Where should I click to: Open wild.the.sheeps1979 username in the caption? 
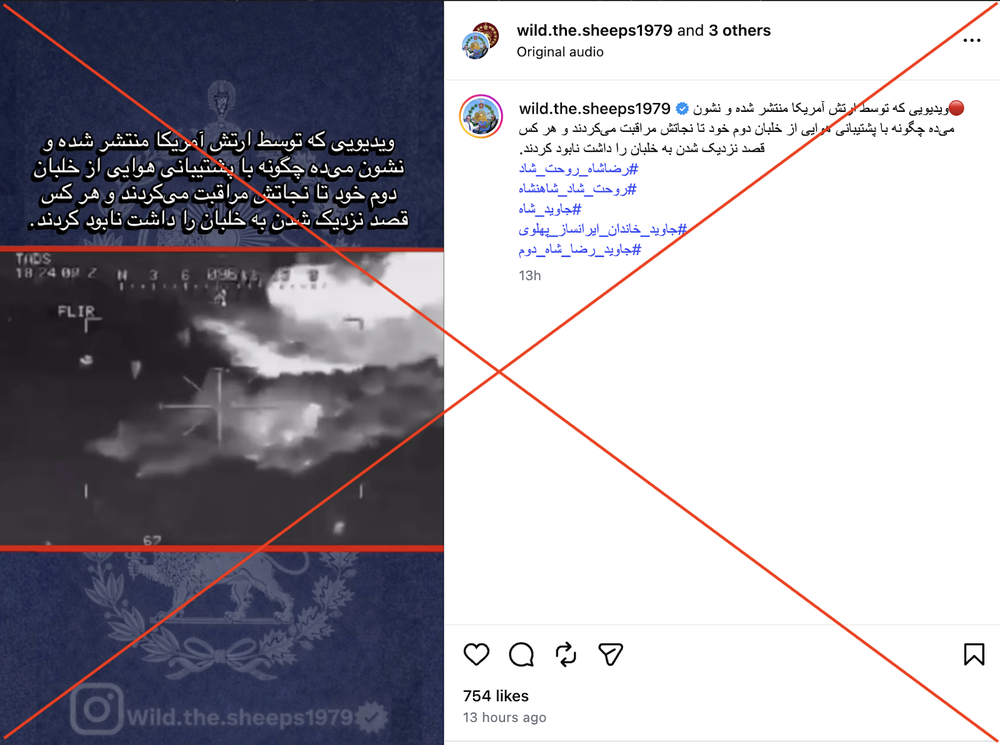click(594, 108)
